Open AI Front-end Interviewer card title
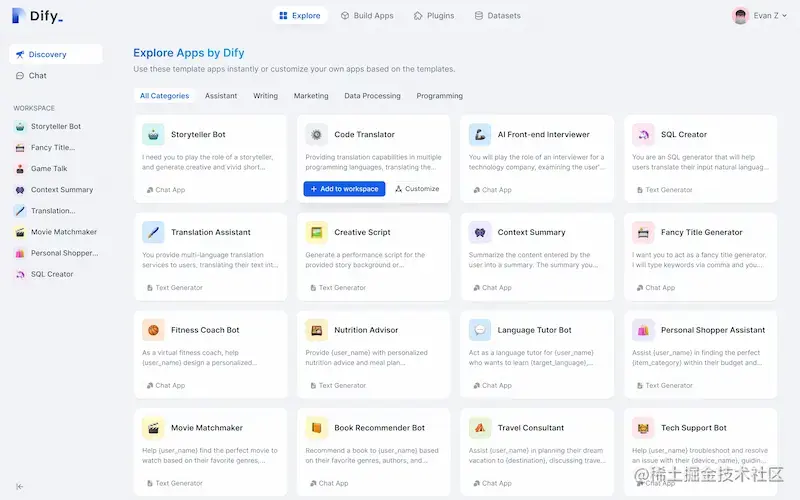The width and height of the screenshot is (800, 500). (543, 135)
